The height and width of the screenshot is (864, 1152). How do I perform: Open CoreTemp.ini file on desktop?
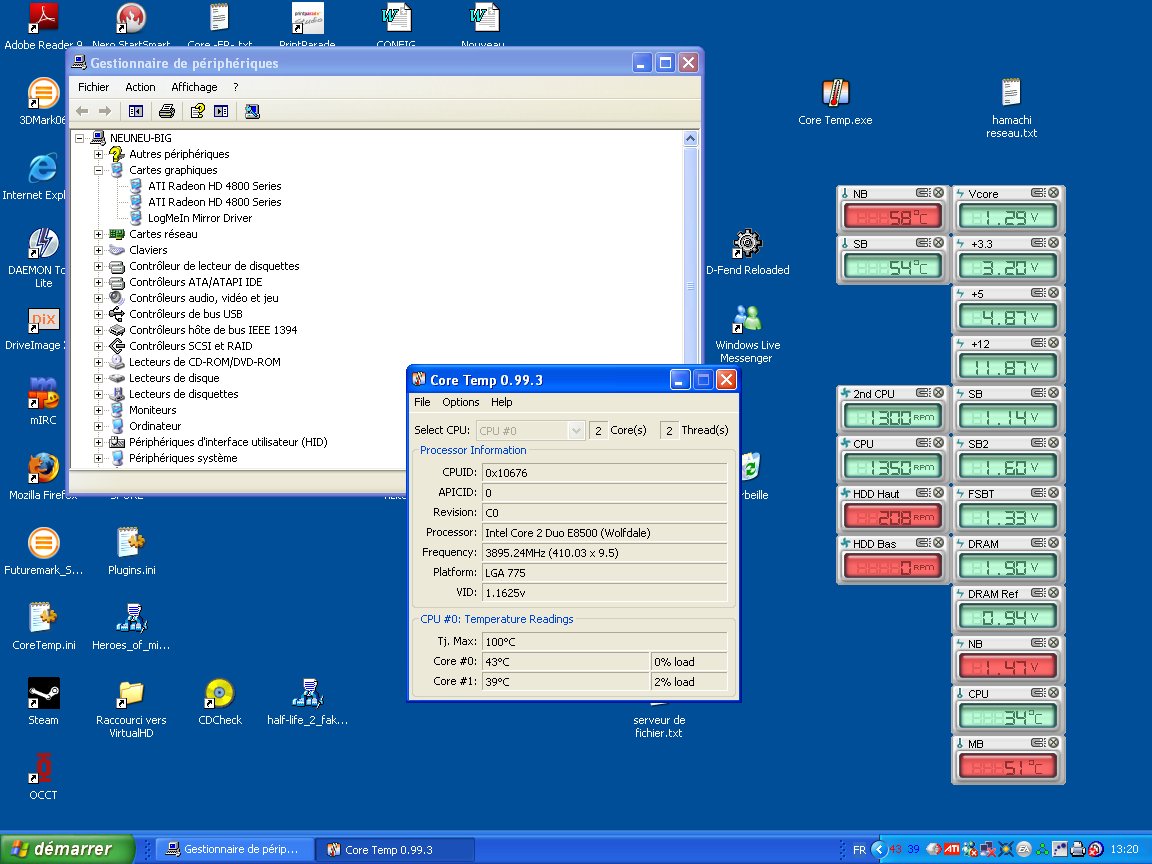click(43, 626)
